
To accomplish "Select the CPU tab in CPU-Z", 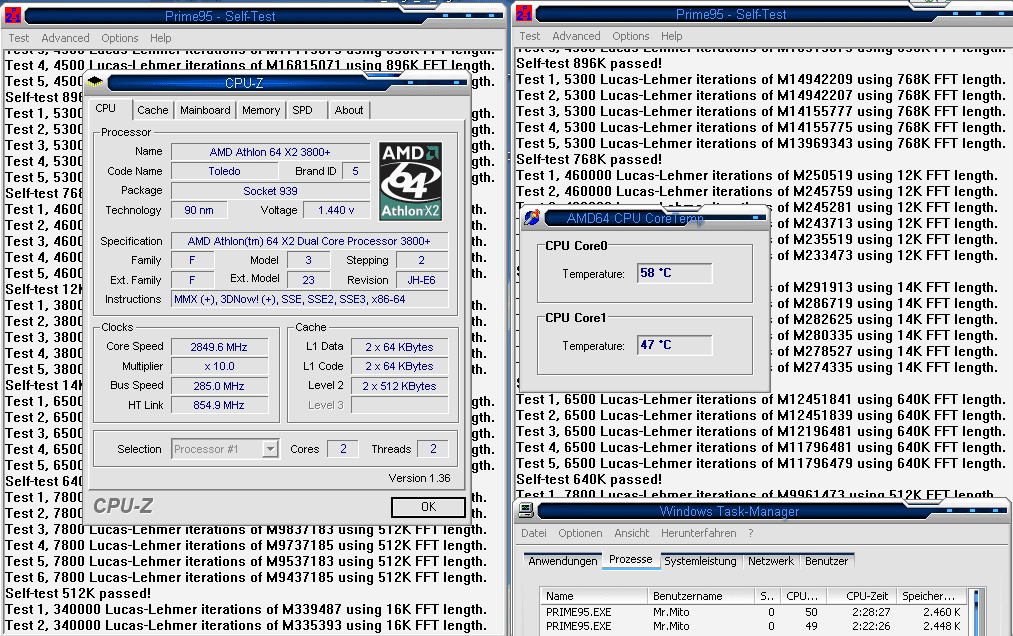I will coord(106,109).
